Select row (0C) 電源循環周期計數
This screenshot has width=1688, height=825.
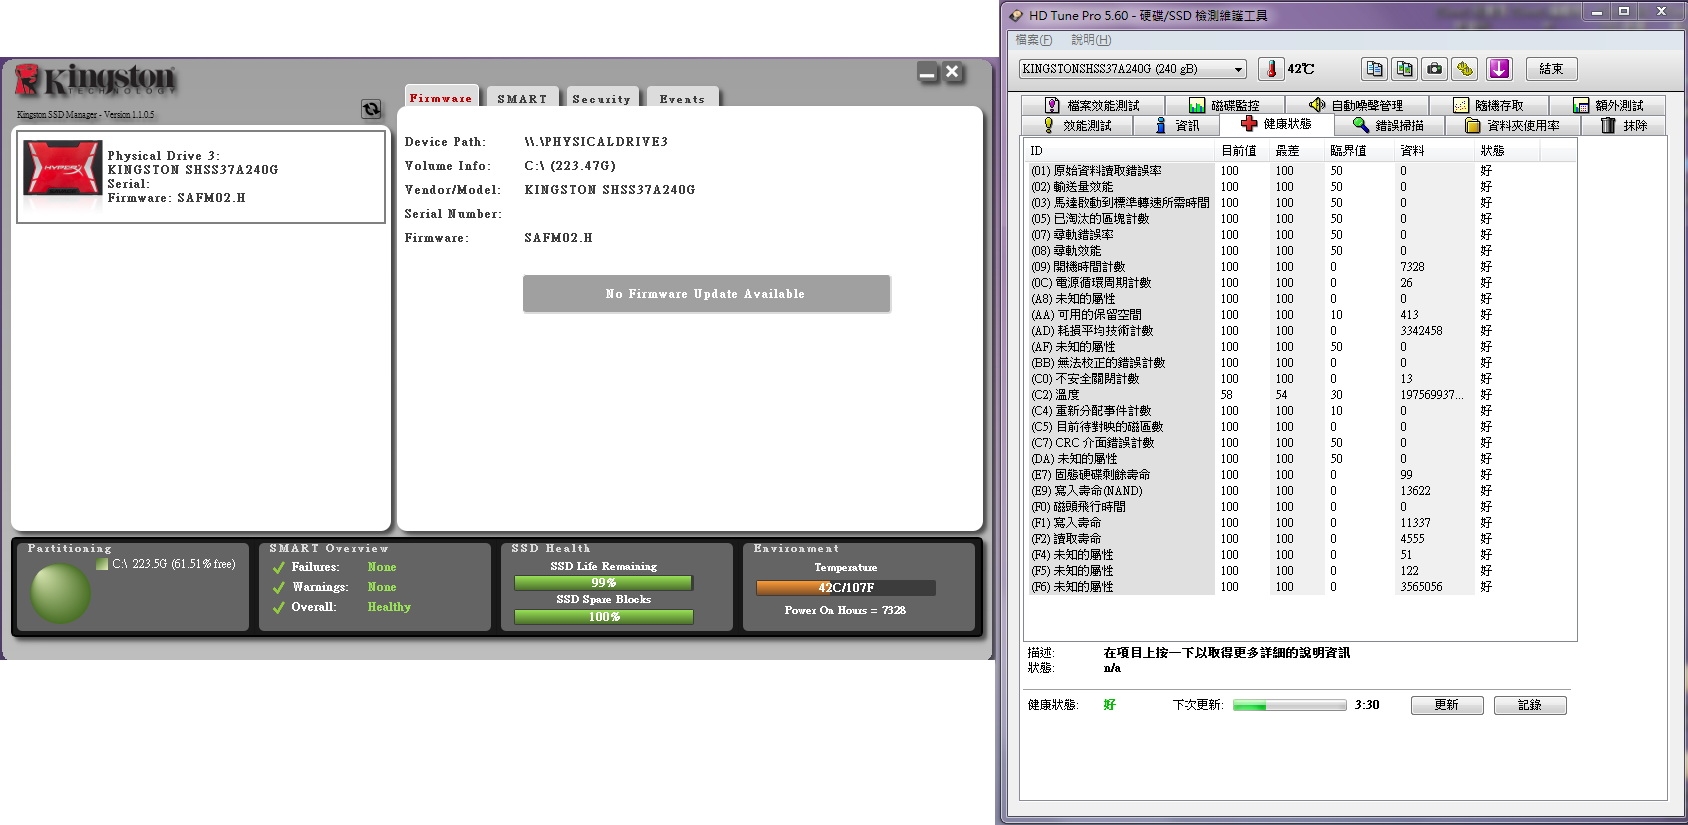(x=1299, y=283)
